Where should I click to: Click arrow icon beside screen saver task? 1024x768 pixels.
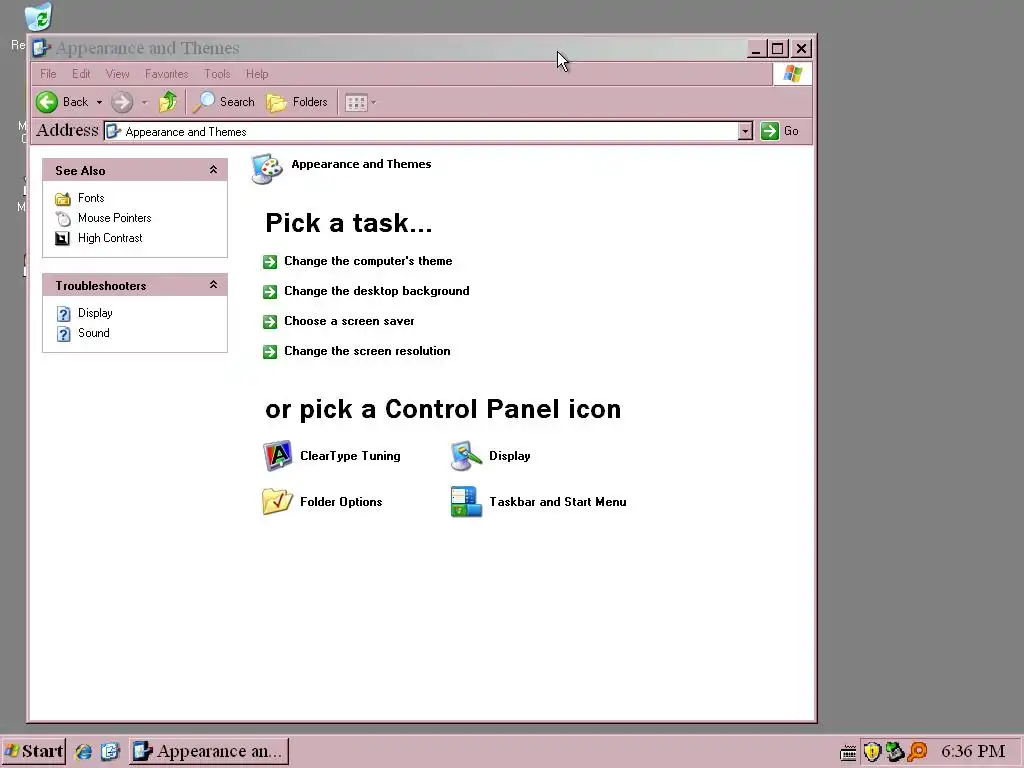[x=270, y=322]
